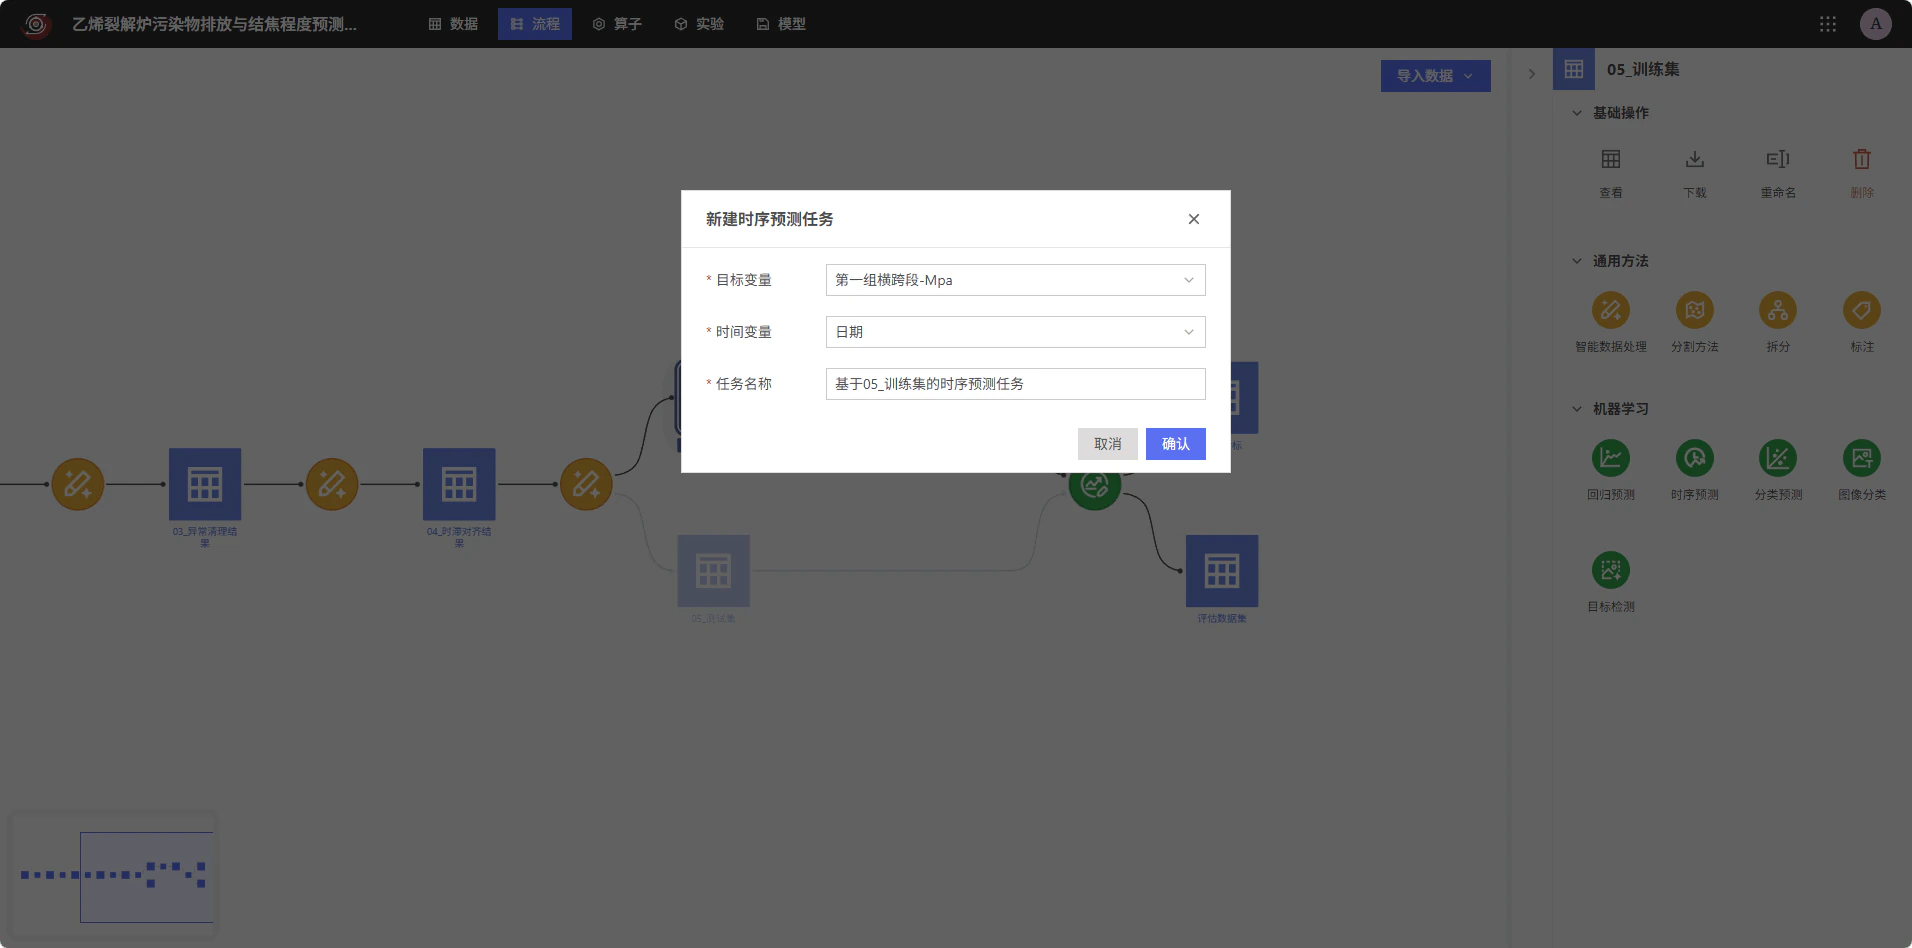Collapse the 通用方法 section
Viewport: 1912px width, 948px height.
pos(1577,261)
